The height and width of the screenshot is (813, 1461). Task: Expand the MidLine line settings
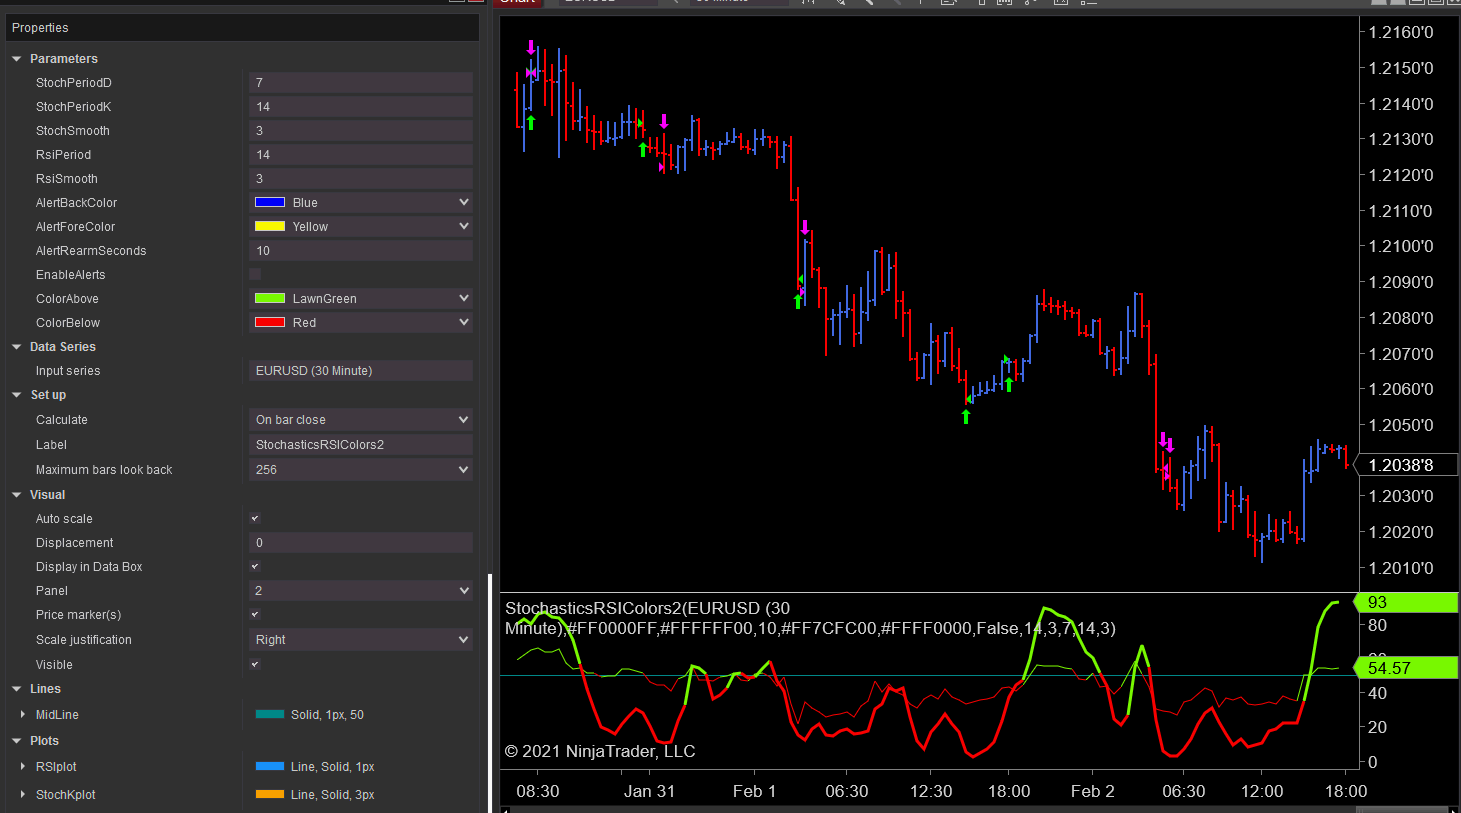pyautogui.click(x=23, y=714)
